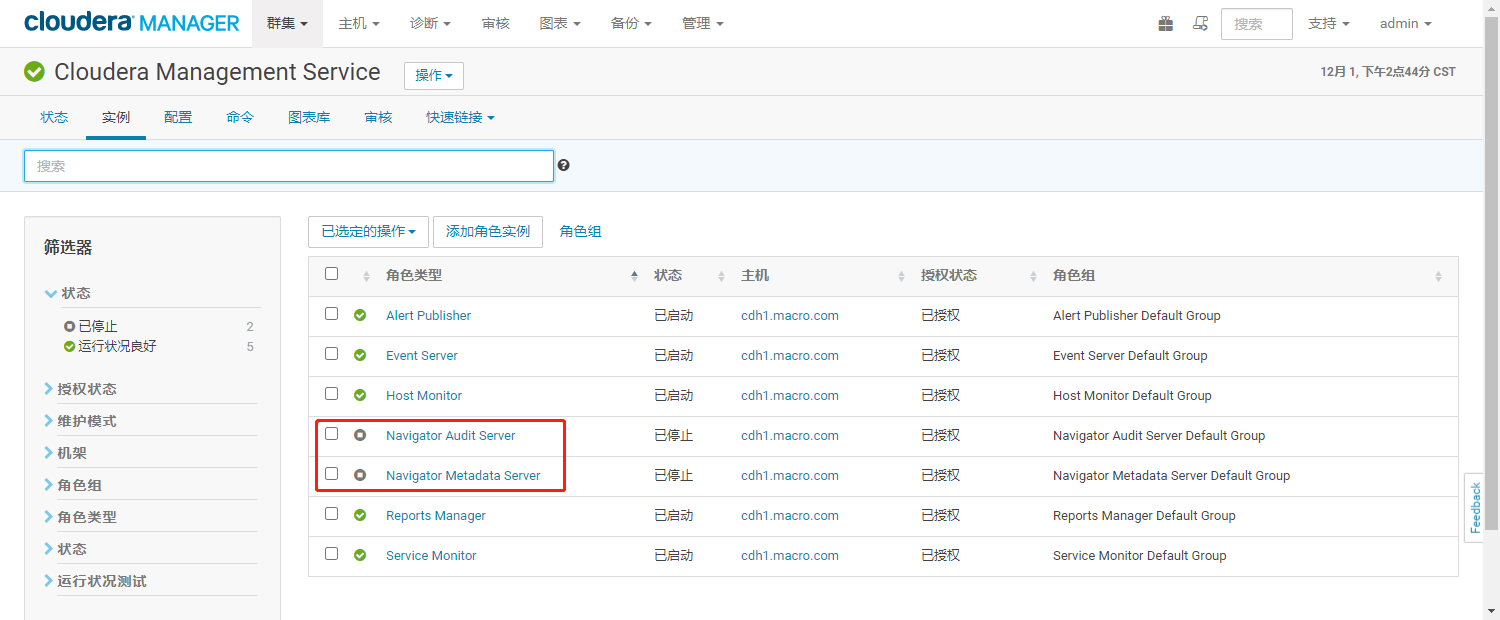Open the parcel gift box icon
This screenshot has width=1500, height=620.
pyautogui.click(x=1166, y=23)
